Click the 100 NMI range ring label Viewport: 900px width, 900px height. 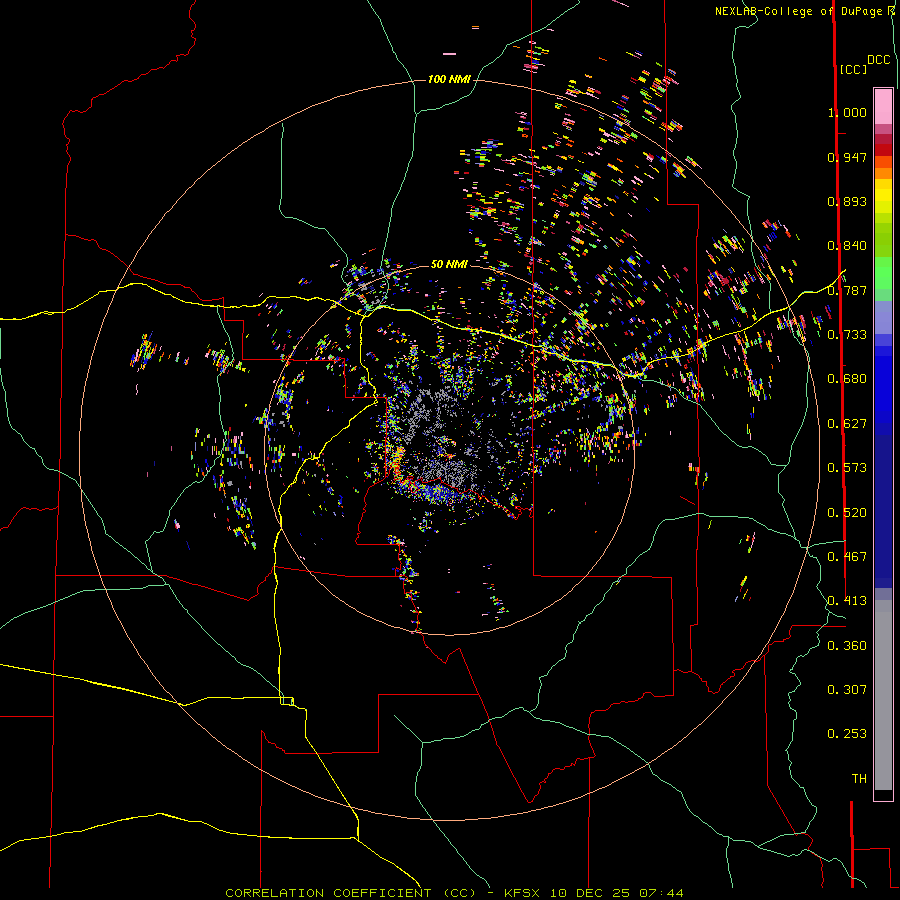pos(449,79)
